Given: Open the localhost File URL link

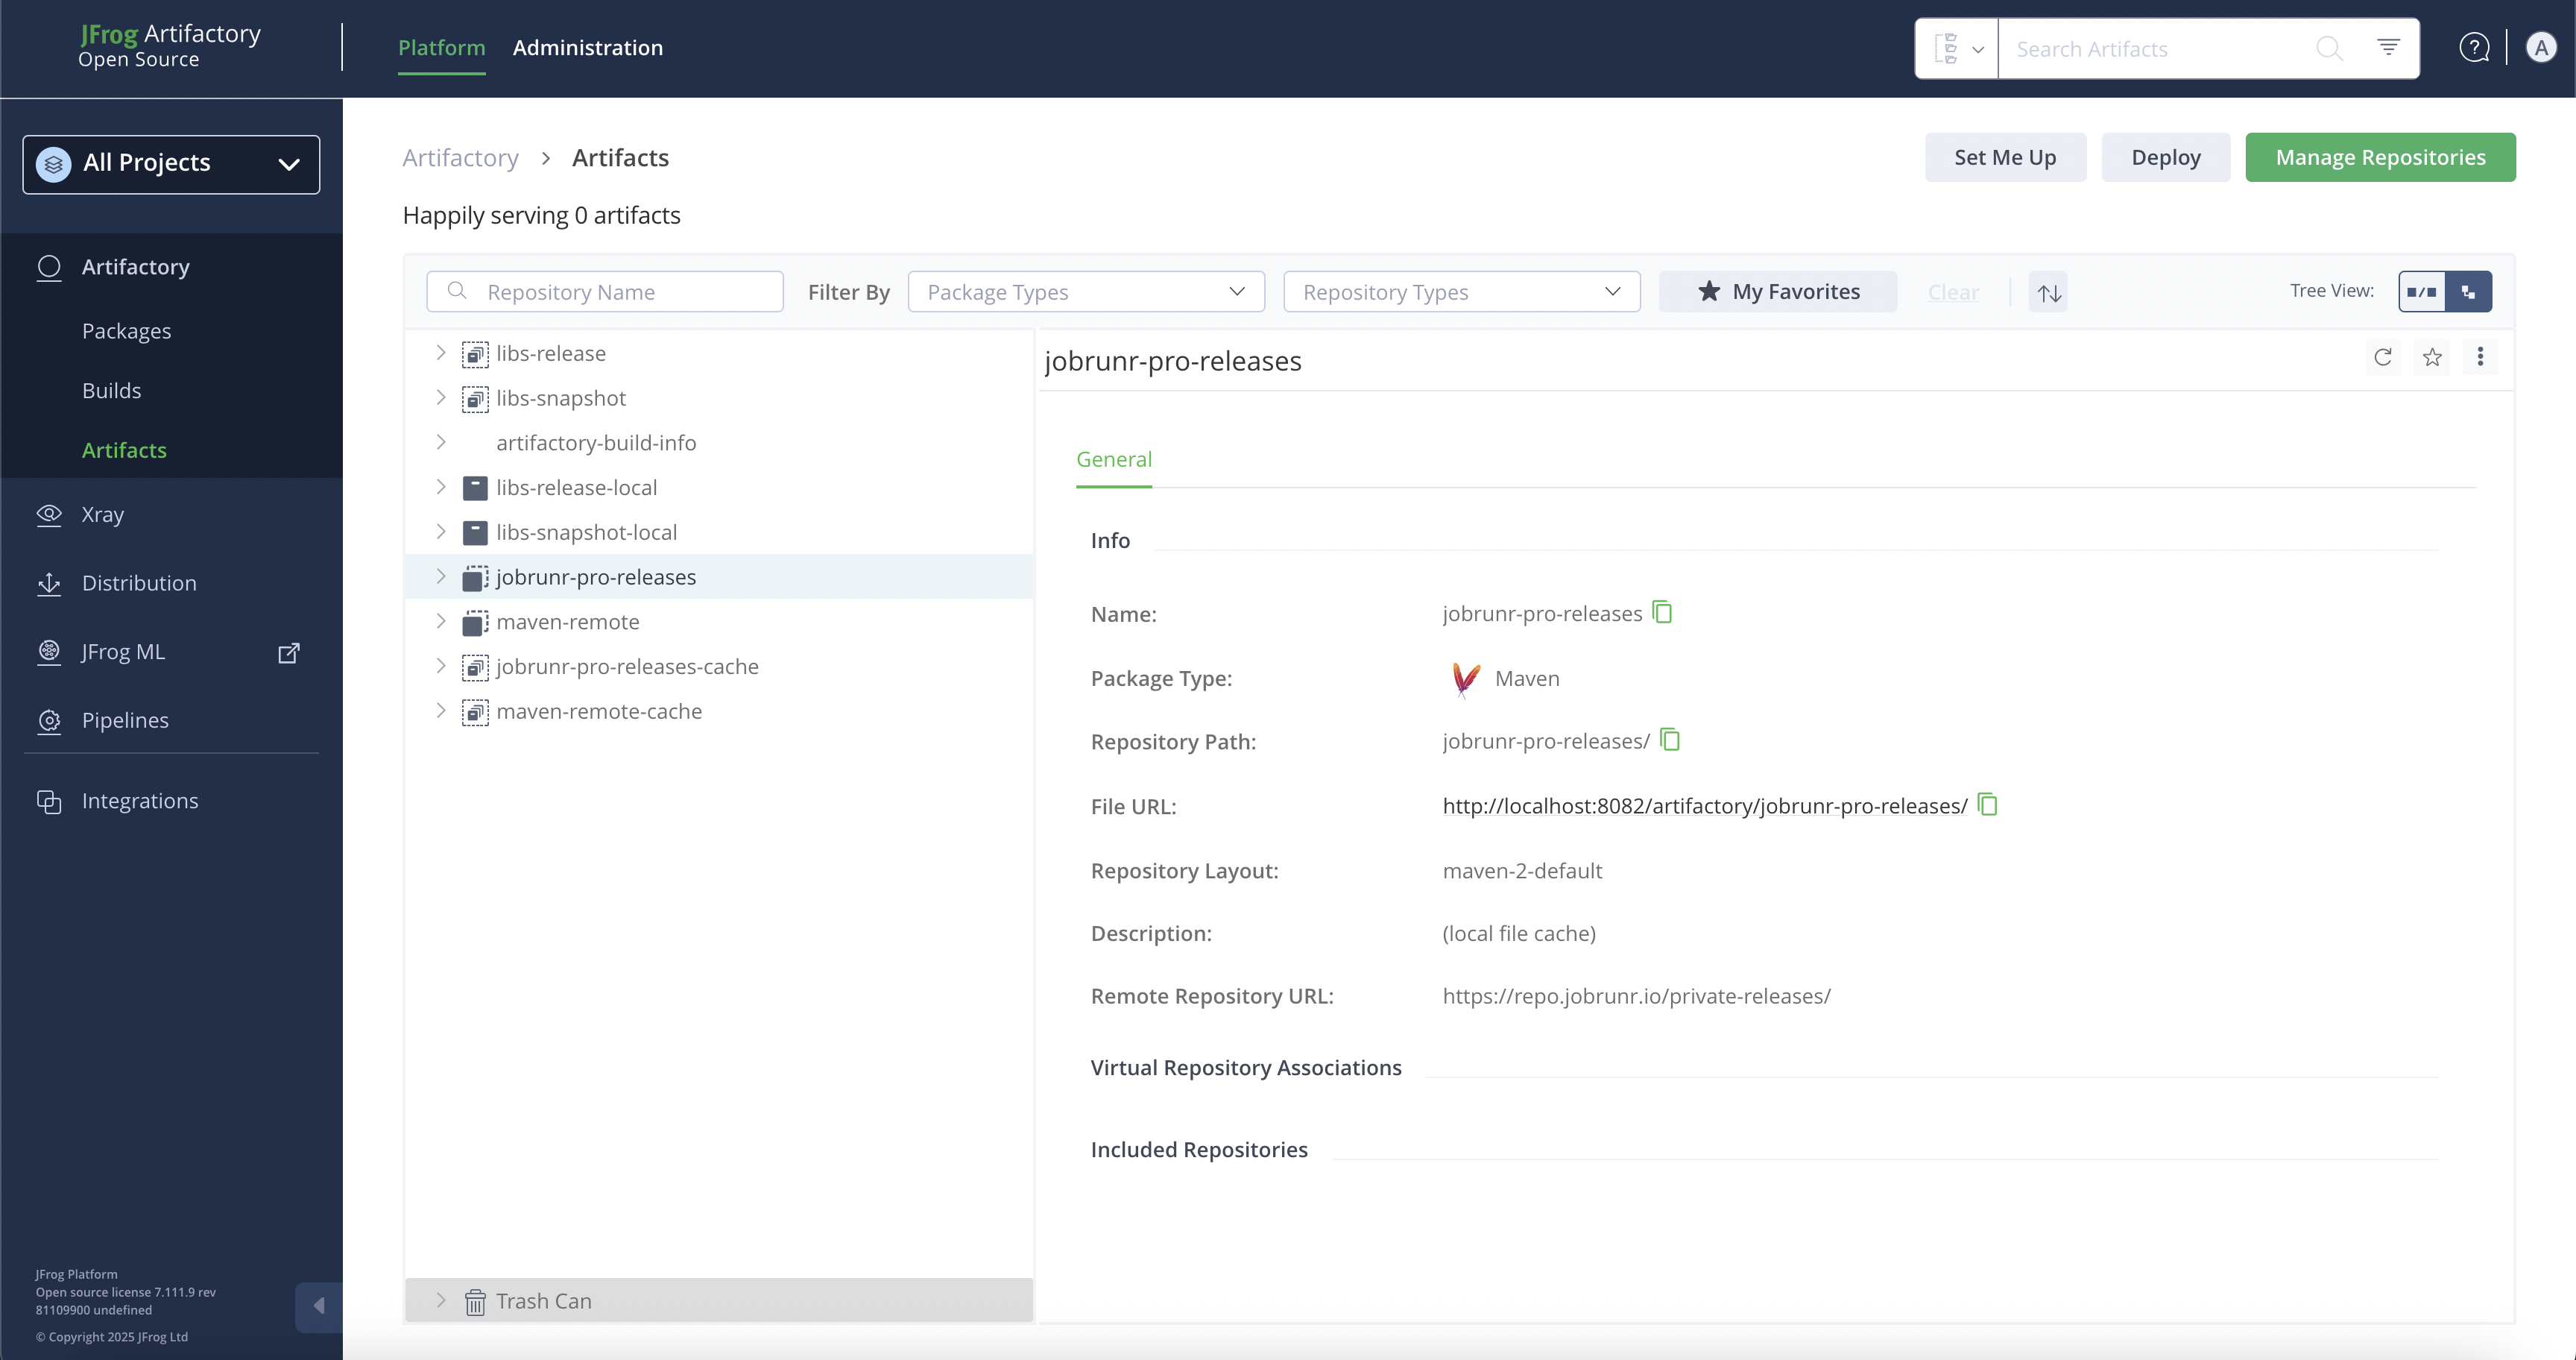Looking at the screenshot, I should point(1704,806).
